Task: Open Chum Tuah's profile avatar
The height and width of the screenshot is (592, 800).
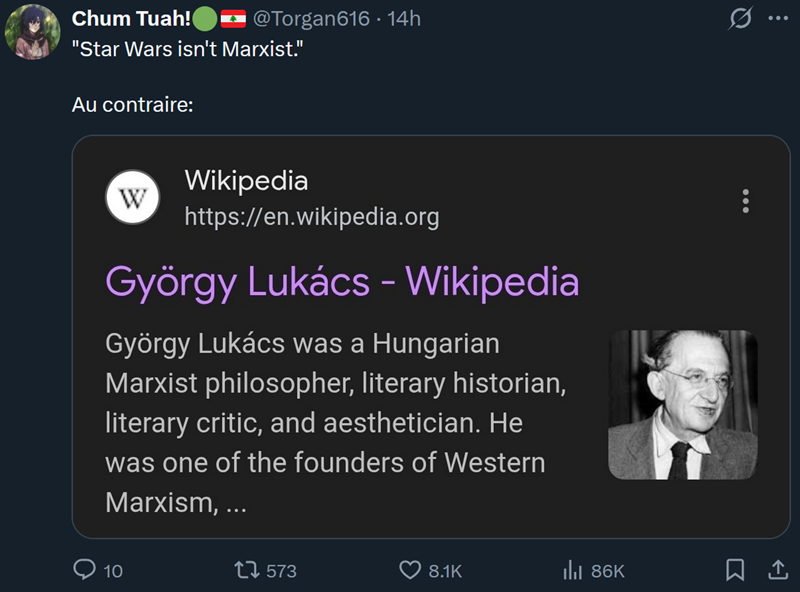Action: [32, 32]
